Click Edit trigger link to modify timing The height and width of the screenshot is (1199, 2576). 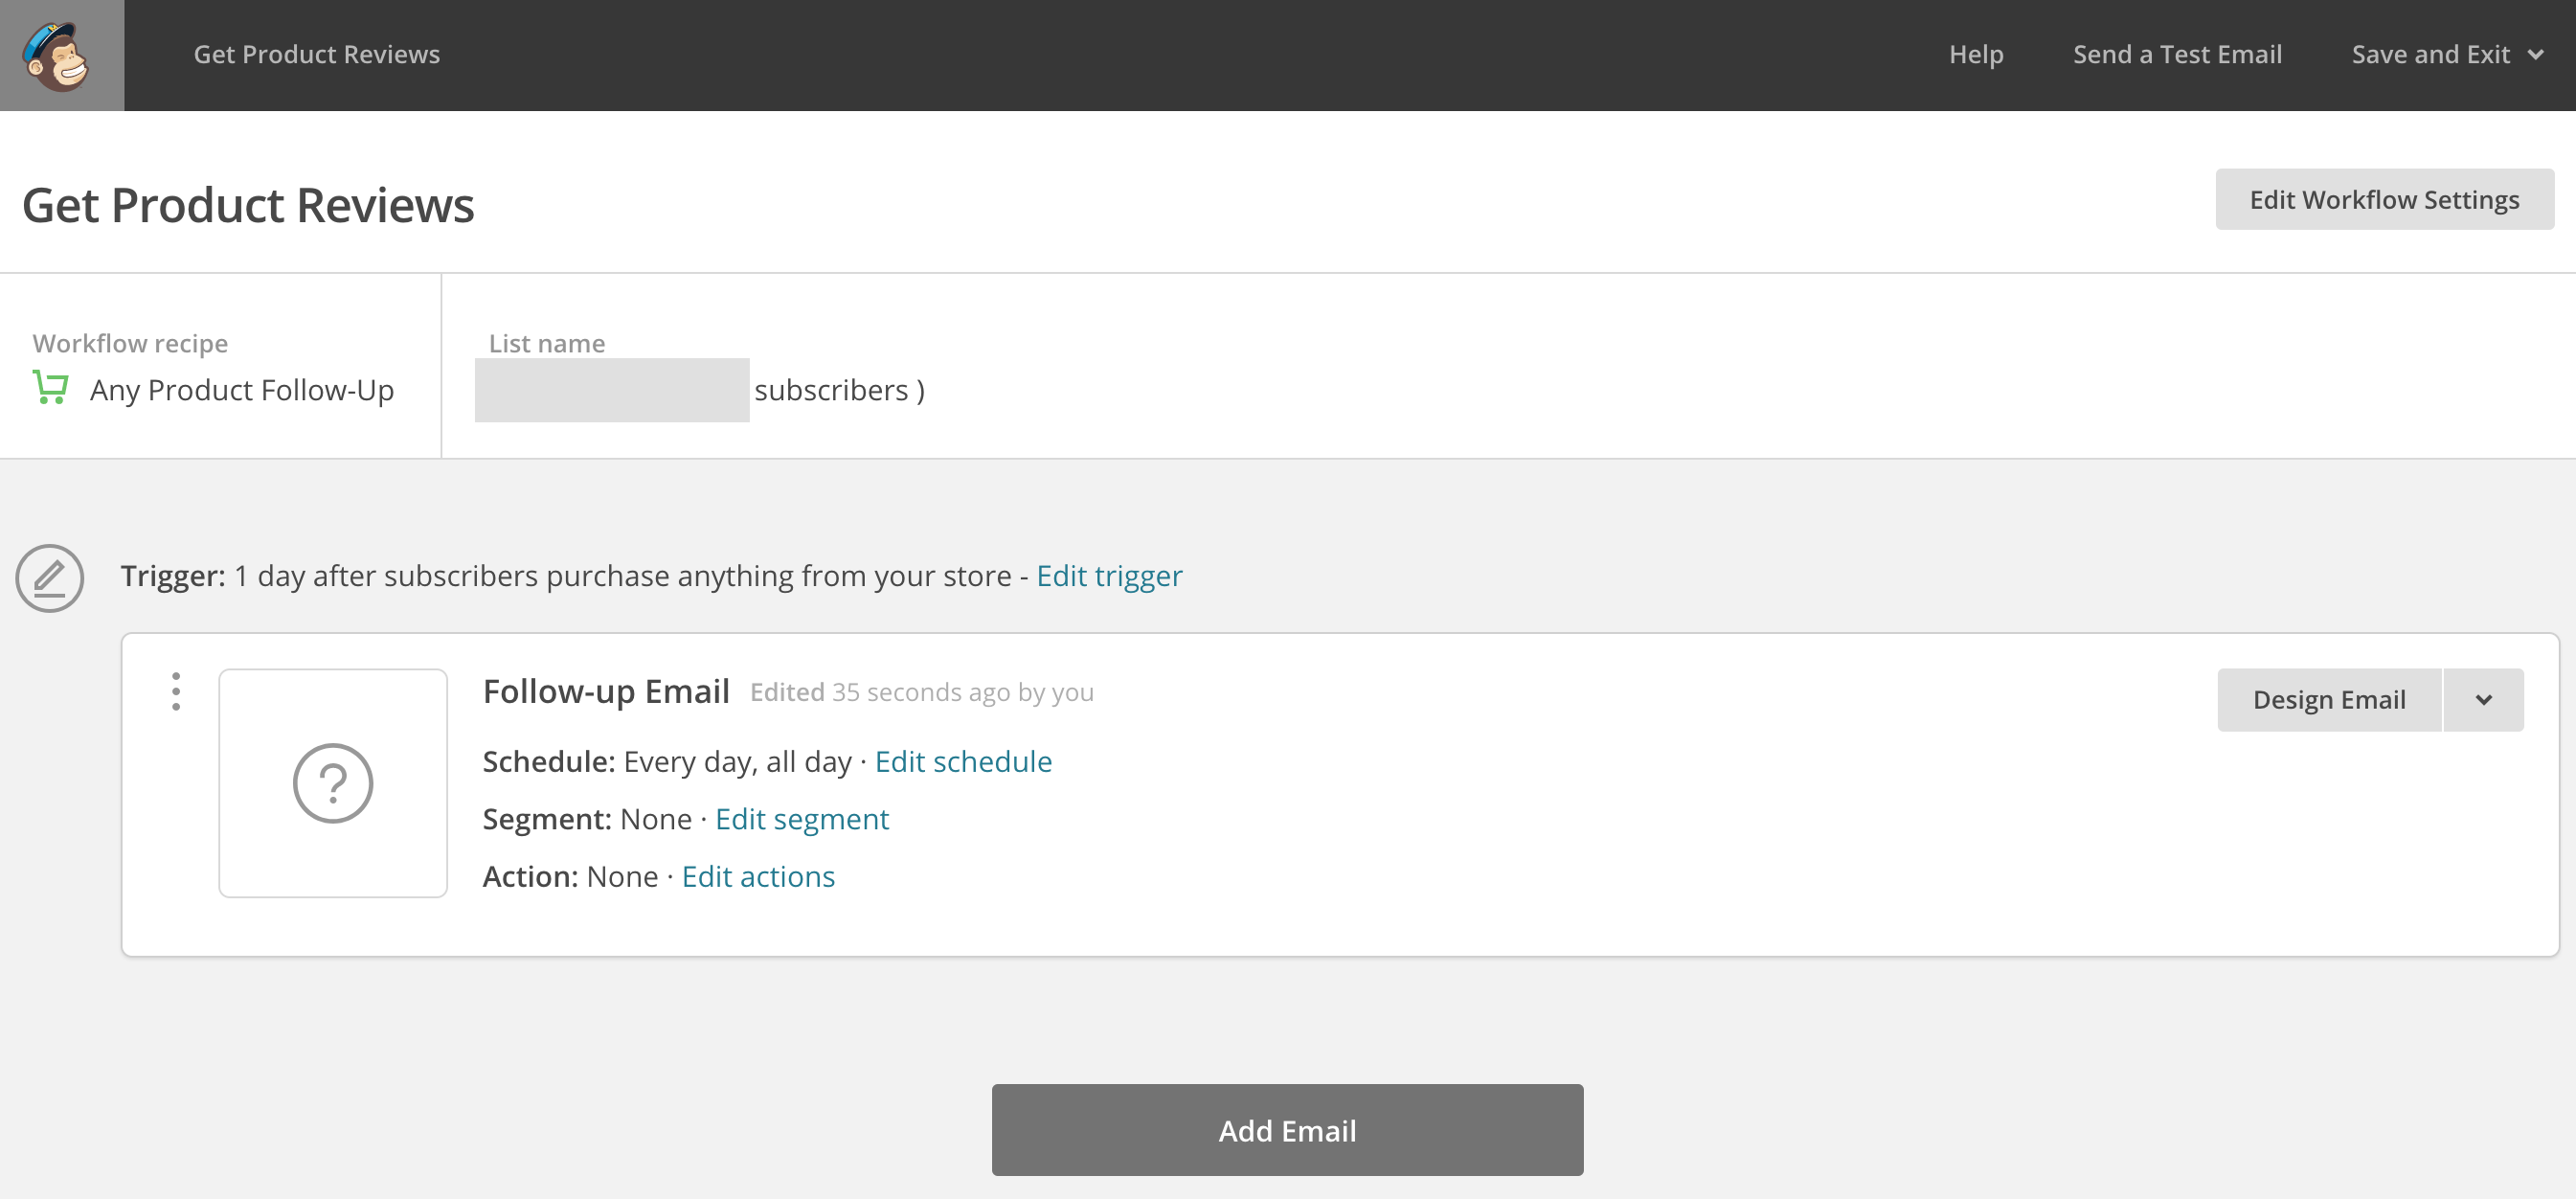[1107, 575]
